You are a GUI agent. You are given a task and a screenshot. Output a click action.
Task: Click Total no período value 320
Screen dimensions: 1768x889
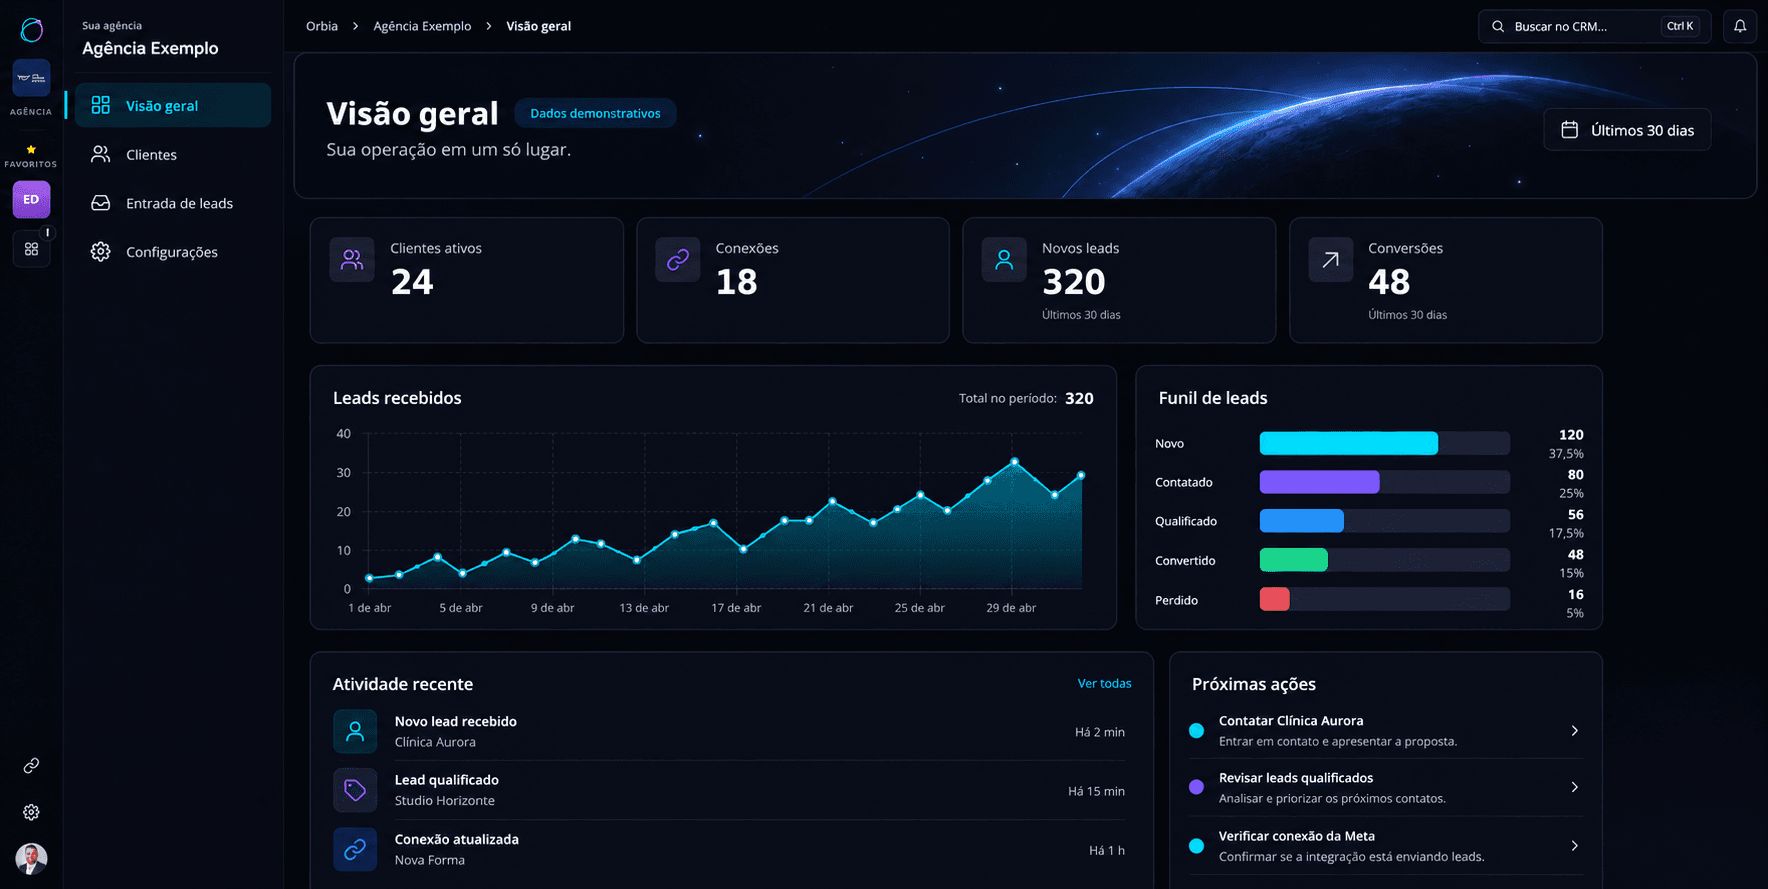(1079, 398)
